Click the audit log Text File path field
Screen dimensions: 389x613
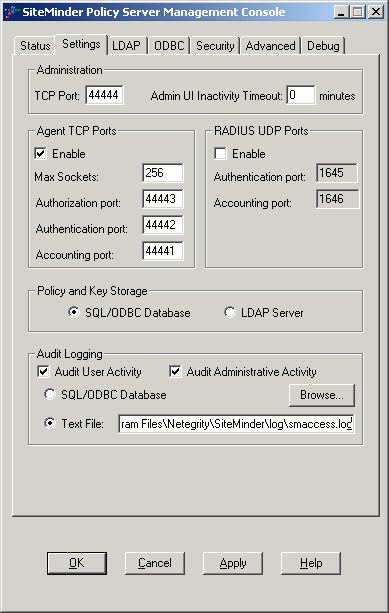click(x=236, y=424)
